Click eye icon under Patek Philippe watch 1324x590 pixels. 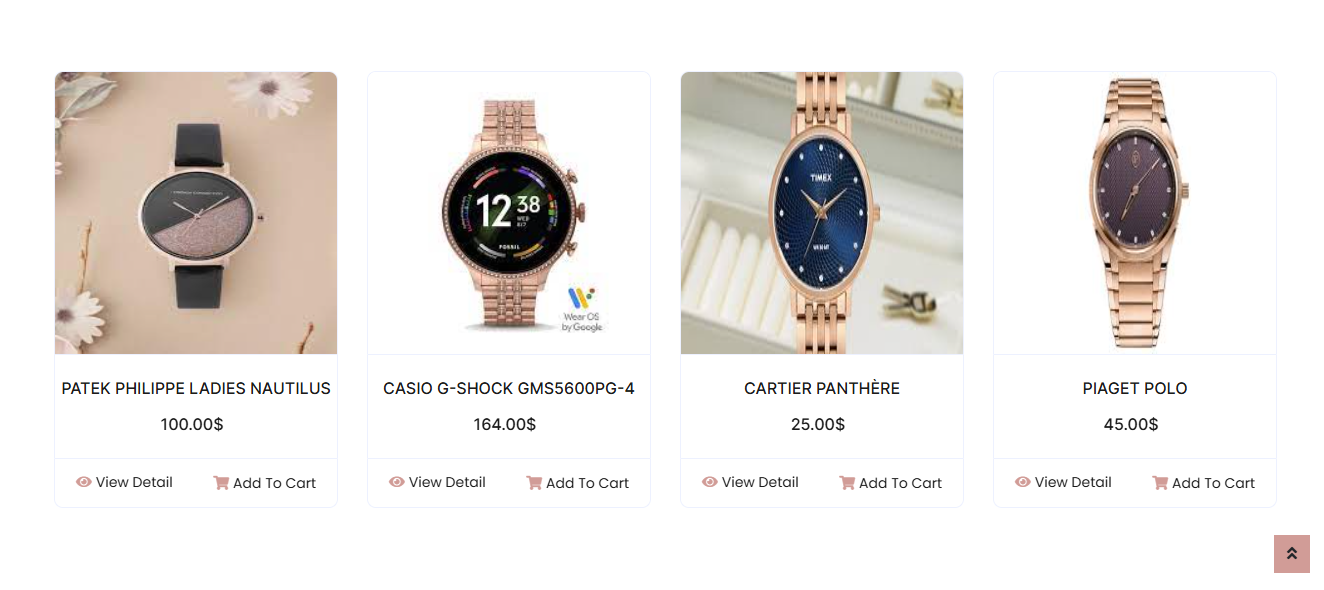(84, 482)
